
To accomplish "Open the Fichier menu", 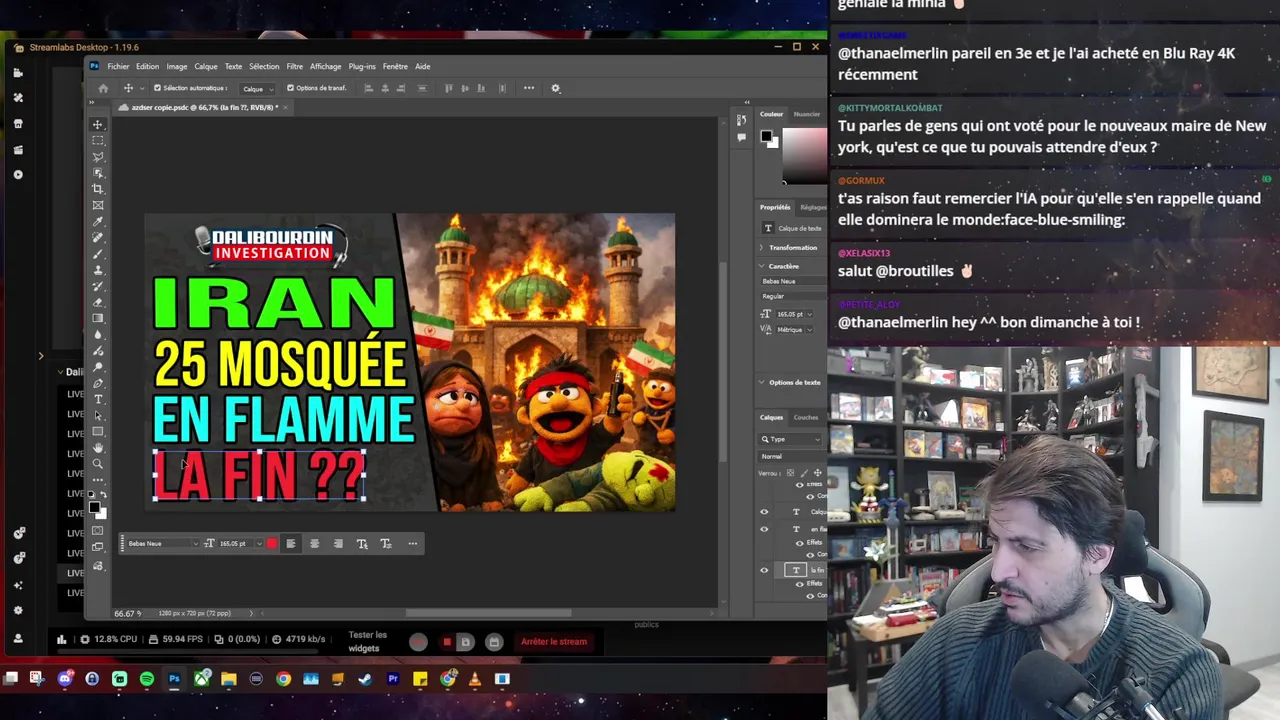I will click(118, 66).
